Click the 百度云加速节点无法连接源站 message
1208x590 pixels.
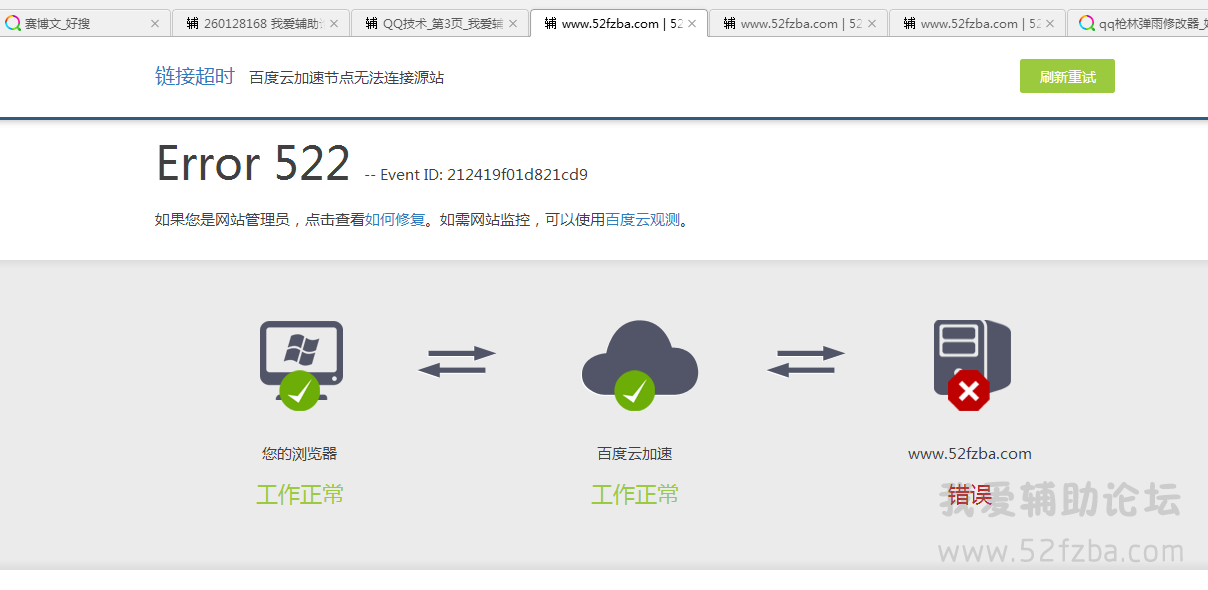point(347,77)
